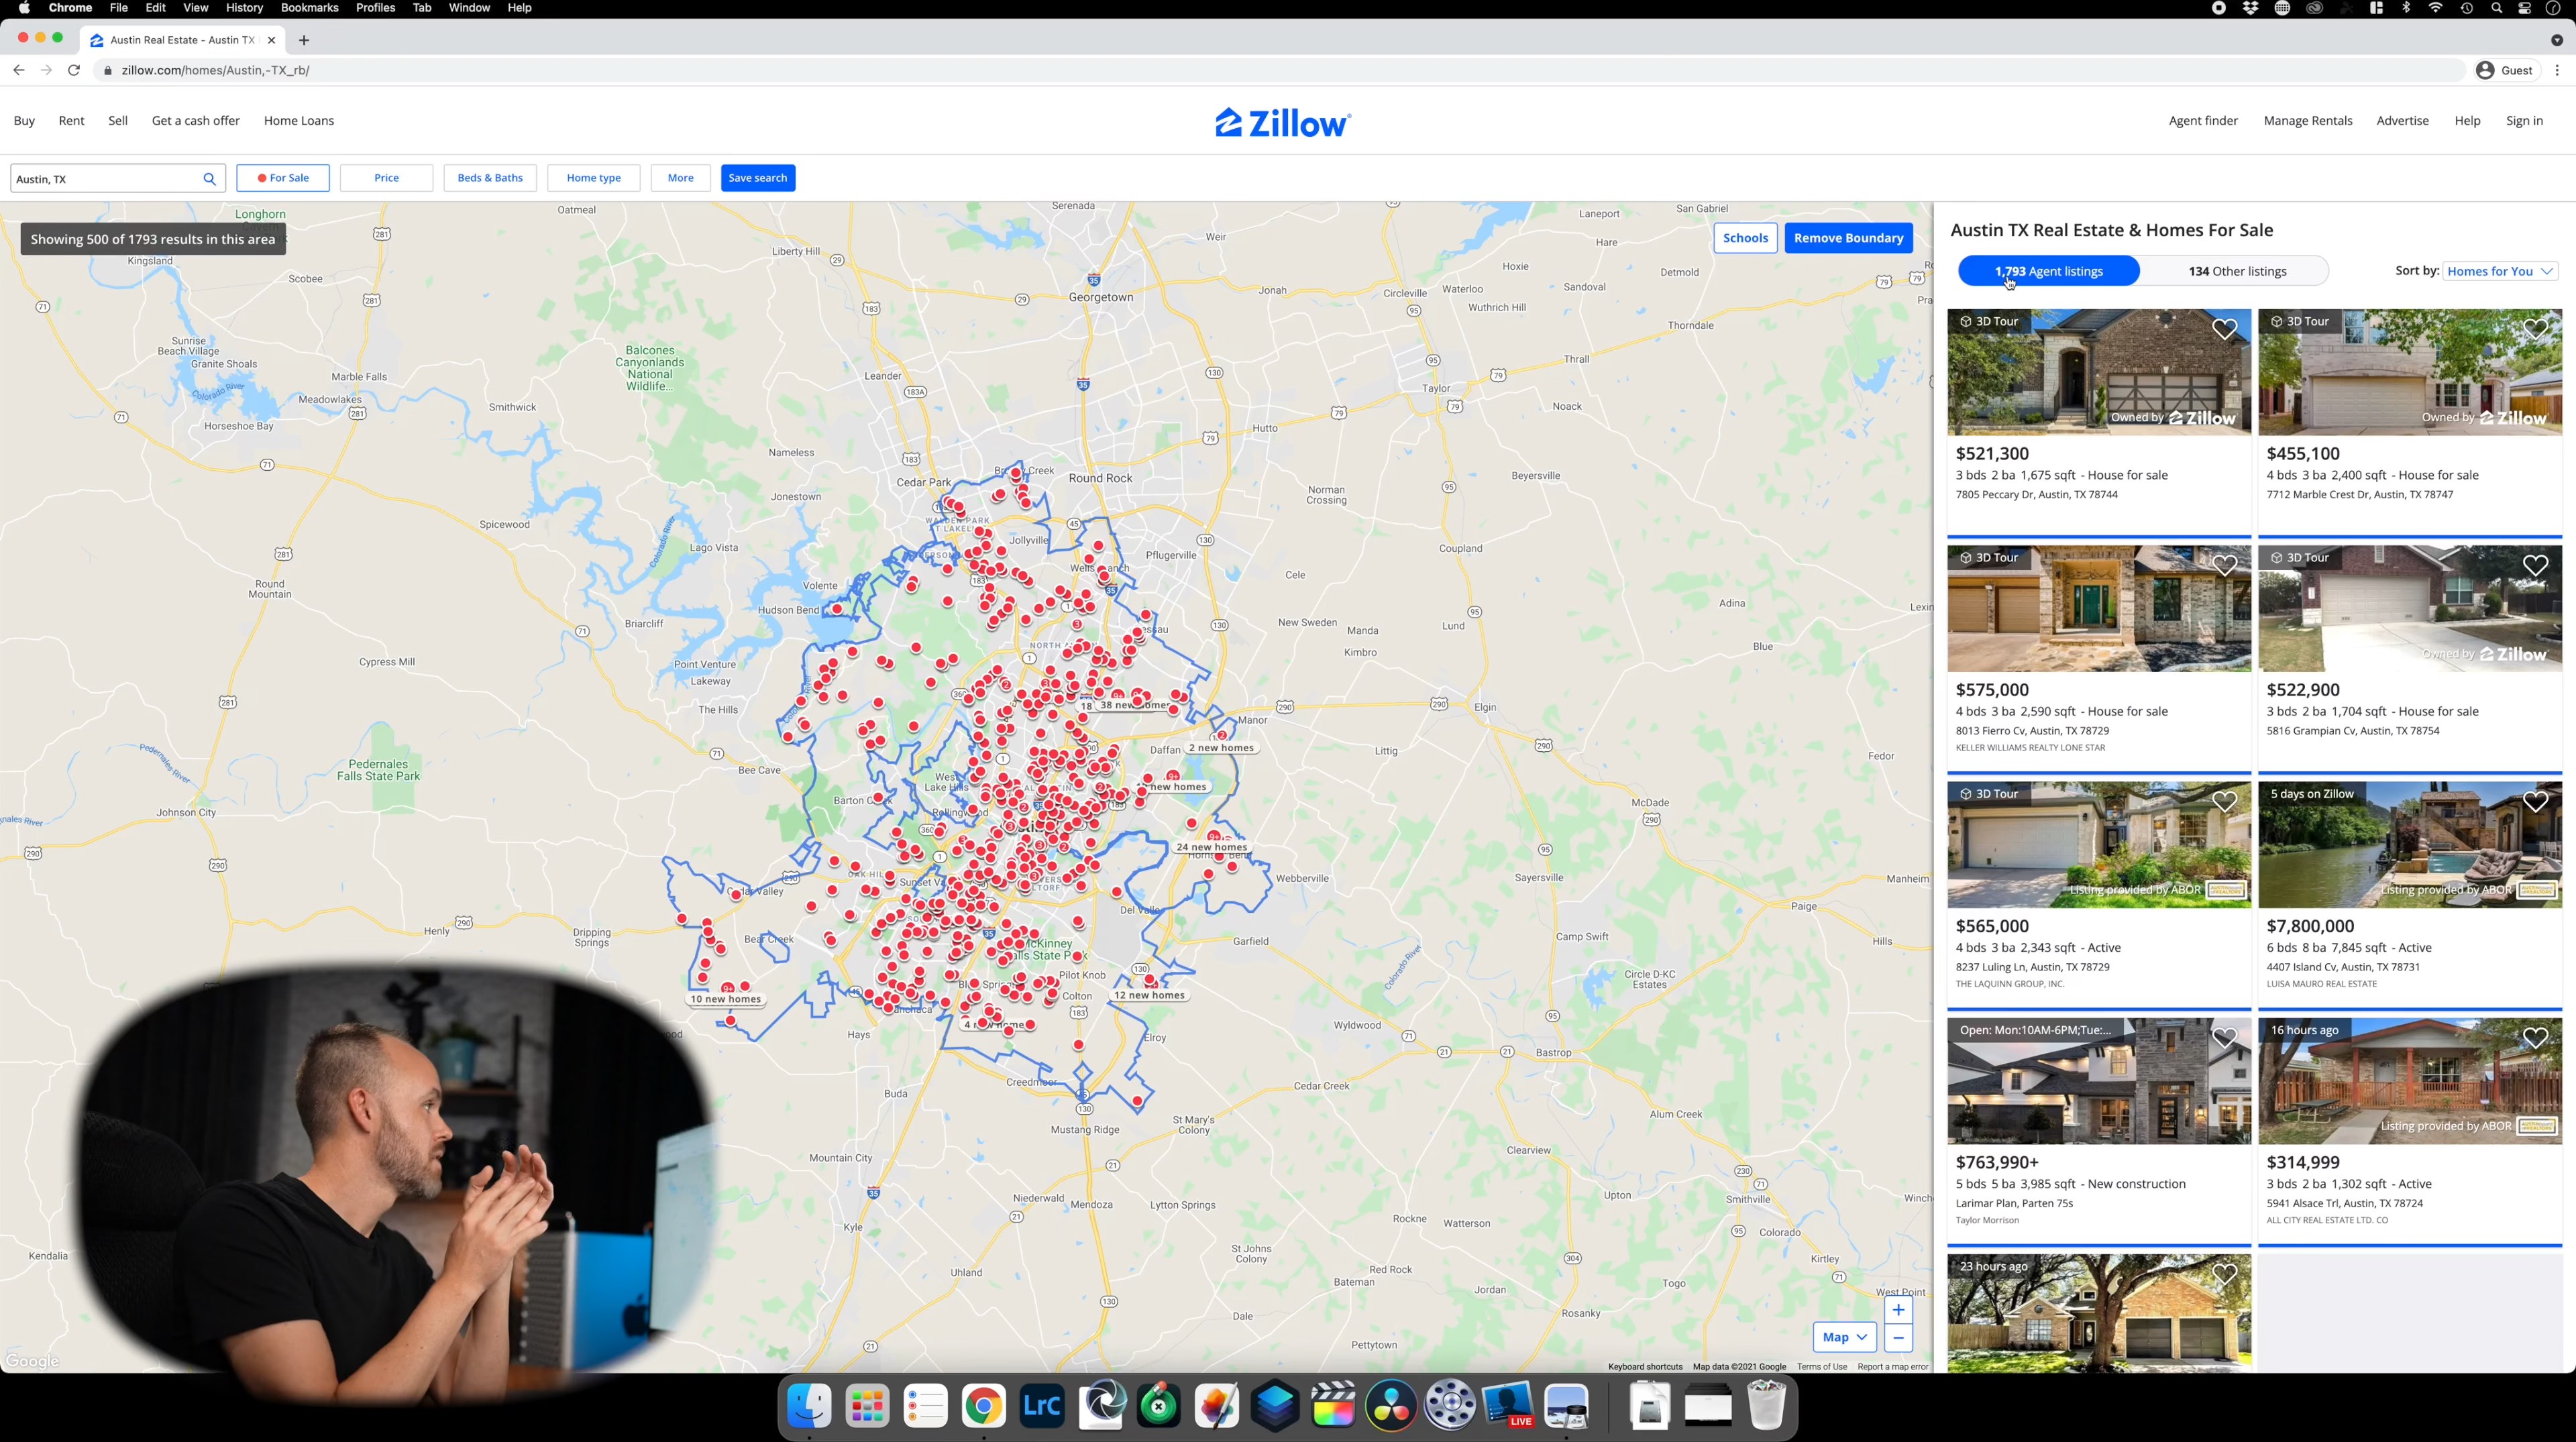
Task: Open the Chrome three-dot menu
Action: [2557, 70]
